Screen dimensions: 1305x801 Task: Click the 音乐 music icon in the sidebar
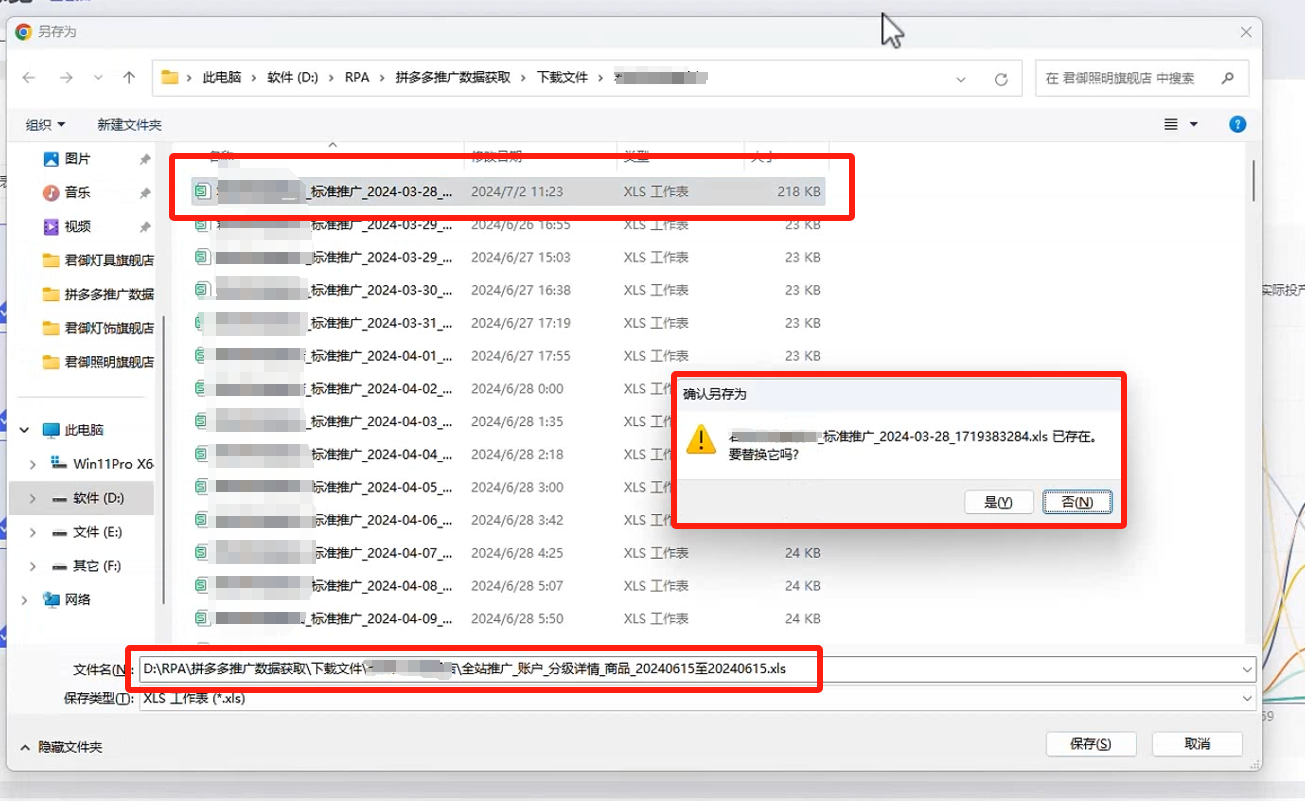click(x=51, y=193)
